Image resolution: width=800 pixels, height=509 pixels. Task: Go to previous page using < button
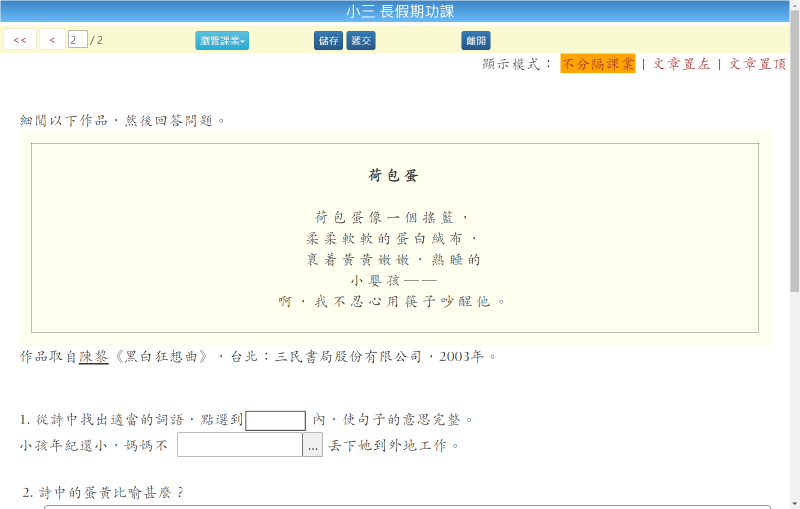coord(52,40)
